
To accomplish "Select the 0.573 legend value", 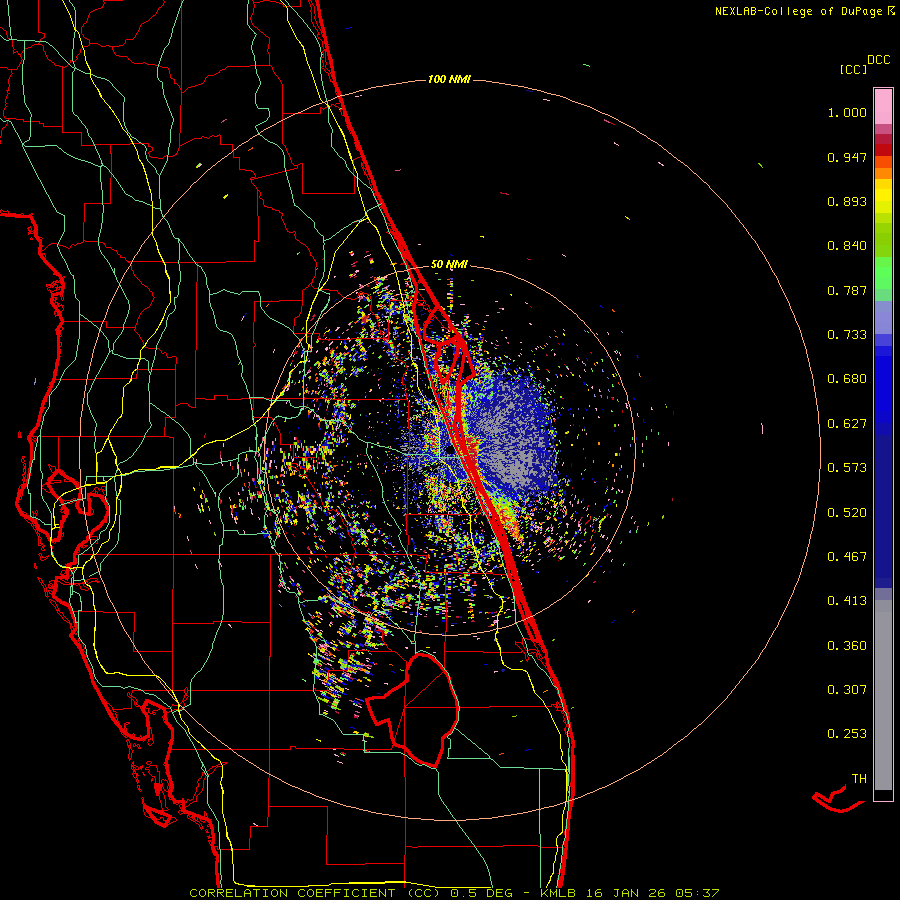I will 847,468.
